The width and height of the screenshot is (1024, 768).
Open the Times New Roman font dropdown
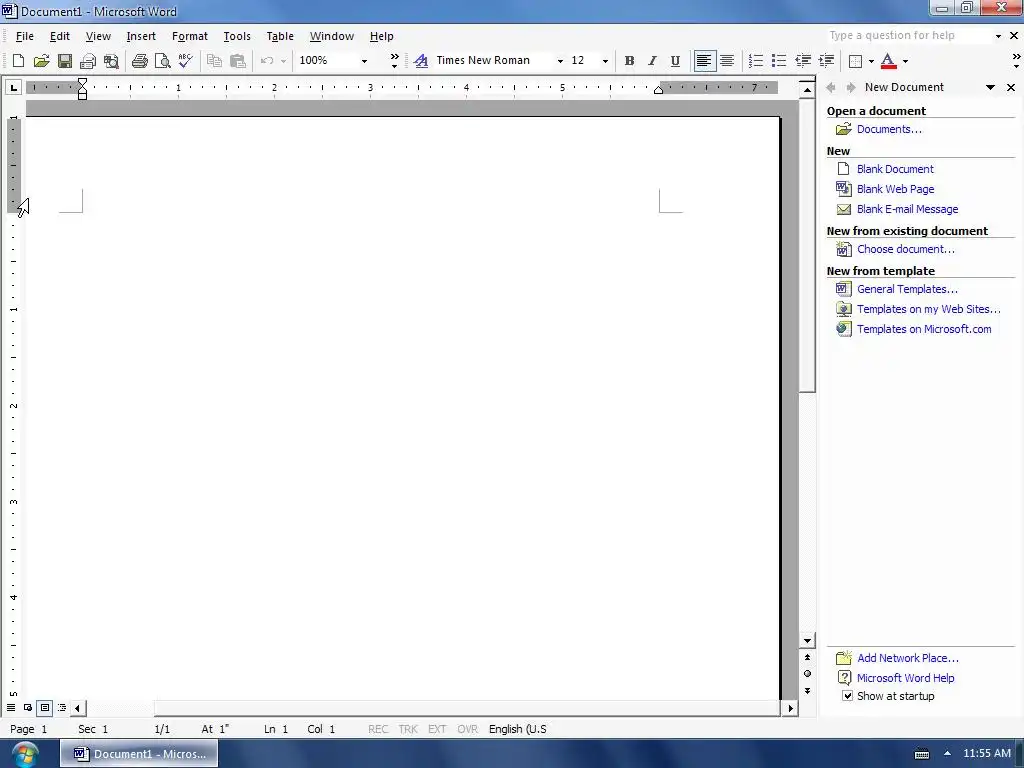point(560,61)
